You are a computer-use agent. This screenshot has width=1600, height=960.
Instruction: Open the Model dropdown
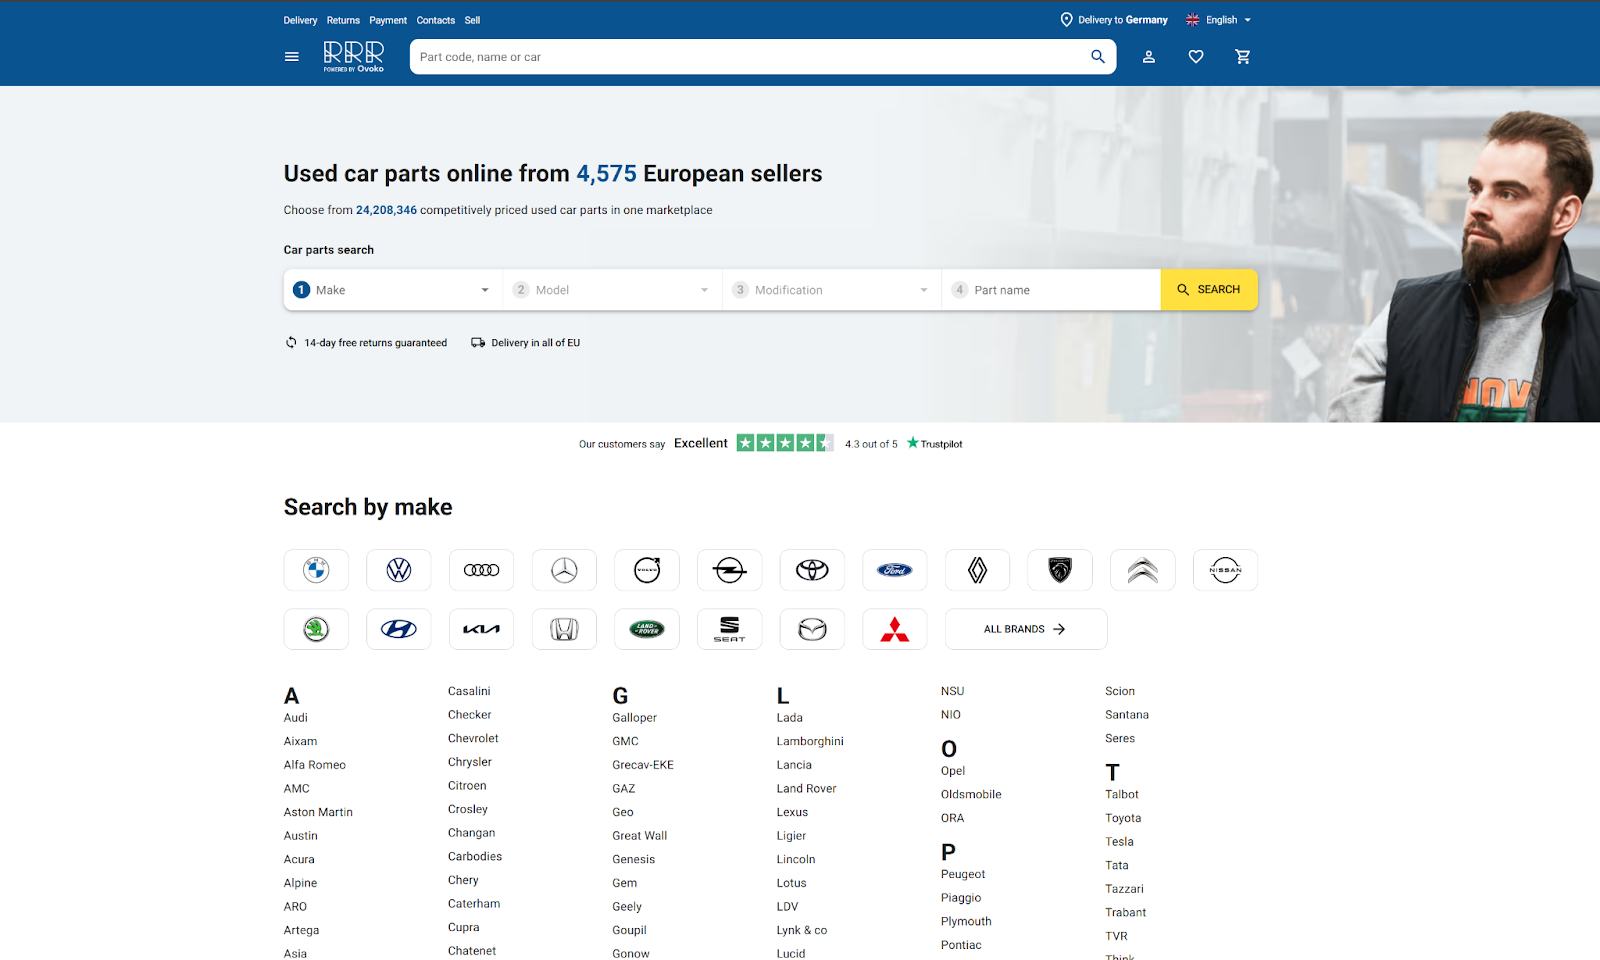click(x=612, y=290)
